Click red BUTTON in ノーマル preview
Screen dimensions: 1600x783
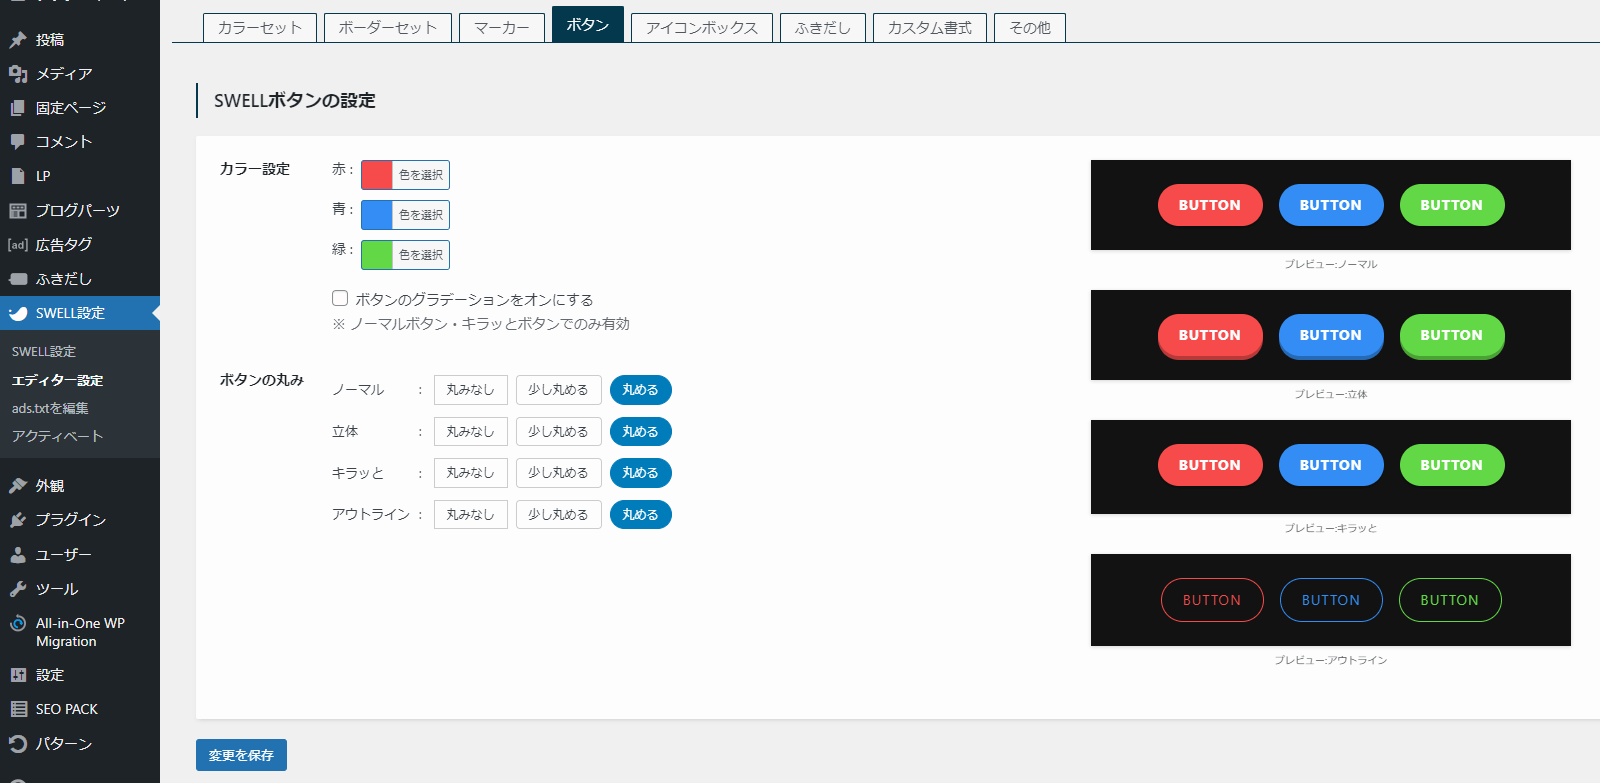(x=1210, y=205)
